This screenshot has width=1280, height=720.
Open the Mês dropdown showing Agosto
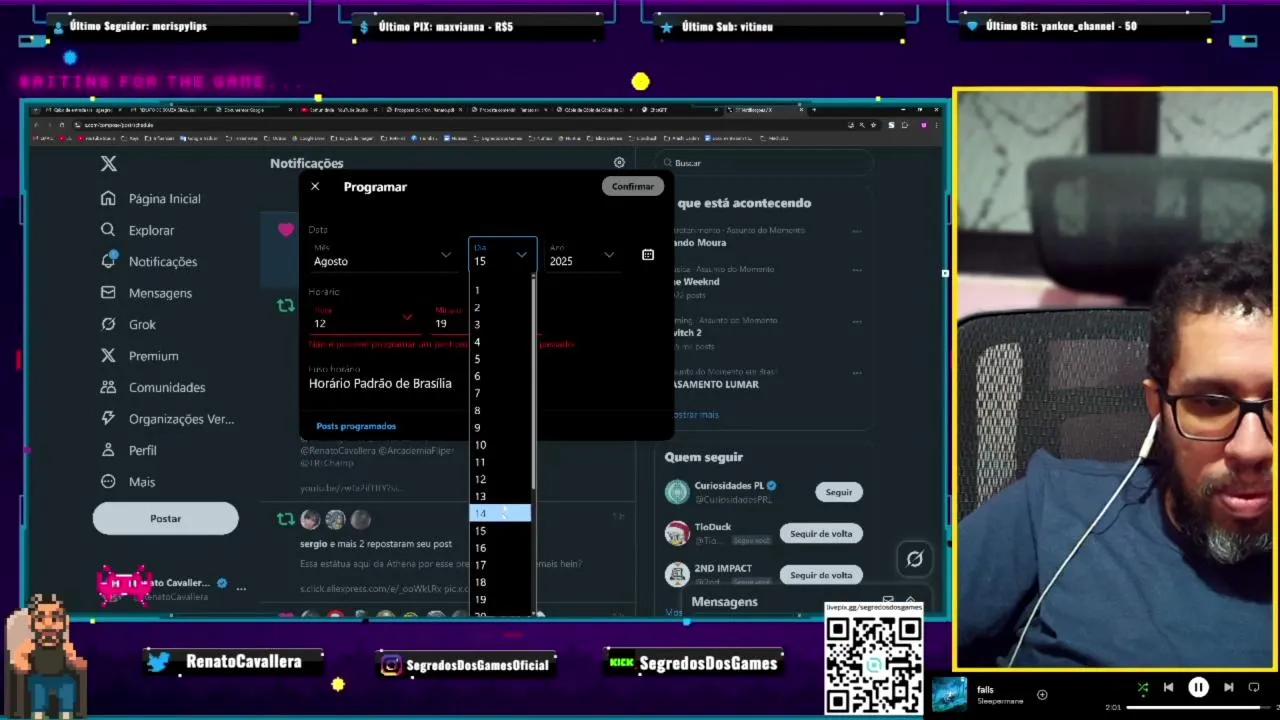(x=383, y=255)
